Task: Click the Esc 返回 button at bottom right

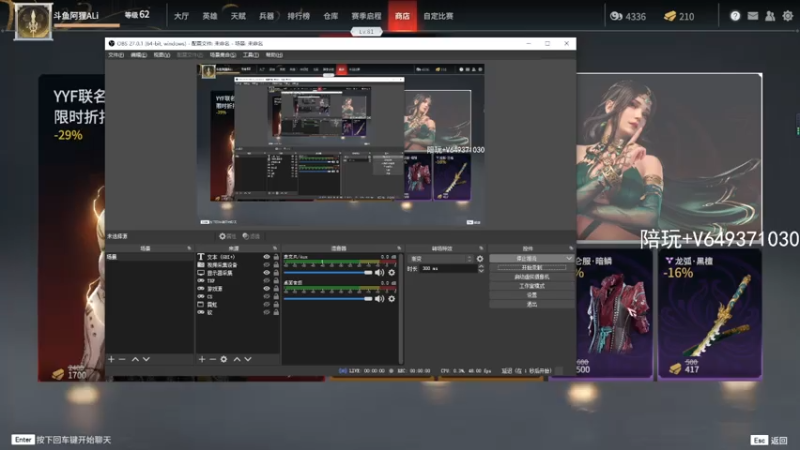Action: coord(769,440)
